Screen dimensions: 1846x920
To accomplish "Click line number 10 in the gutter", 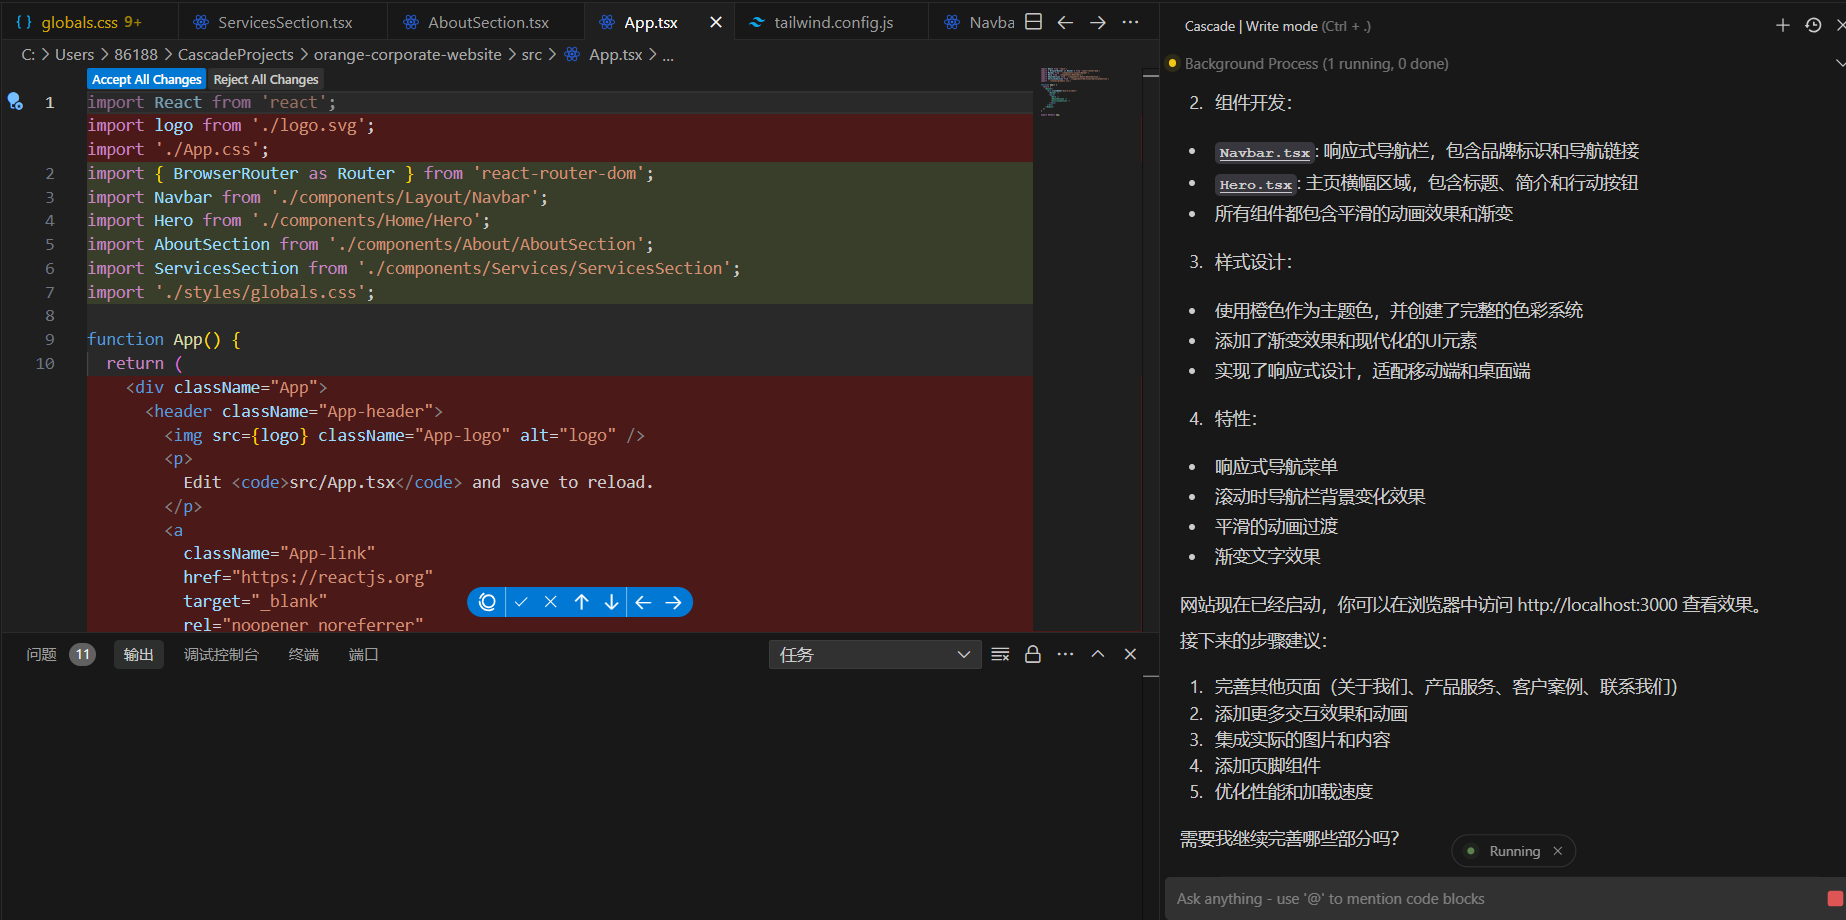I will click(45, 363).
